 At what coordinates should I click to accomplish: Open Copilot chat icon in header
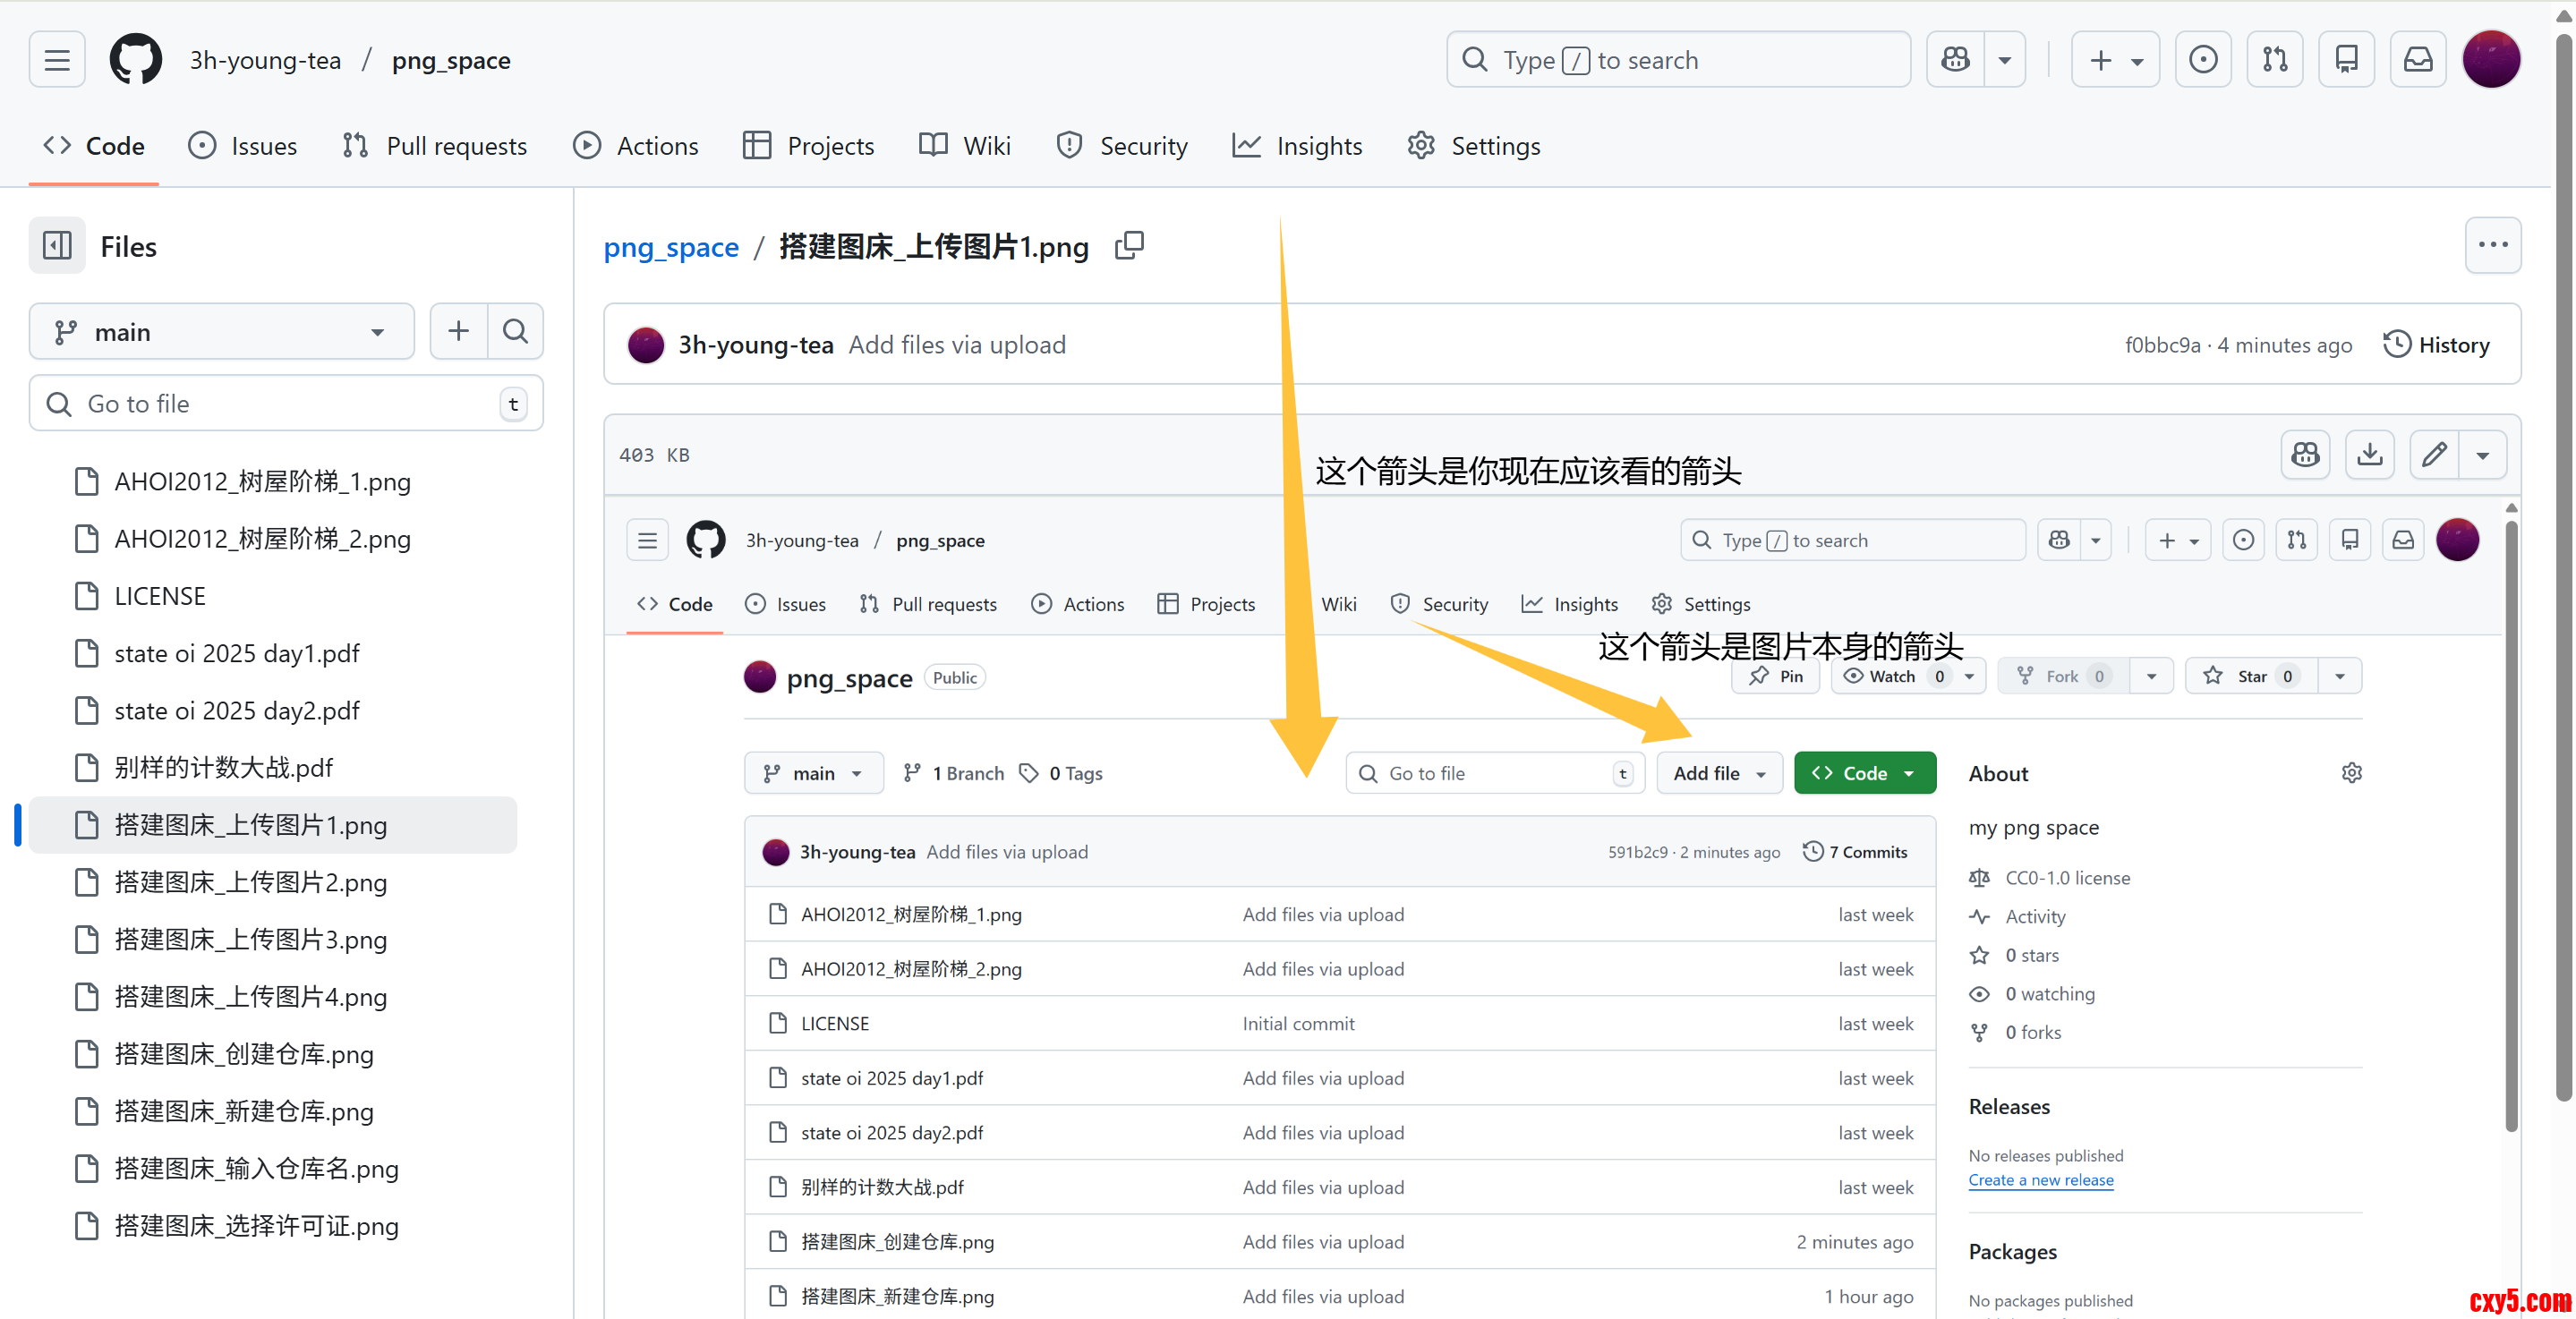pyautogui.click(x=1956, y=60)
